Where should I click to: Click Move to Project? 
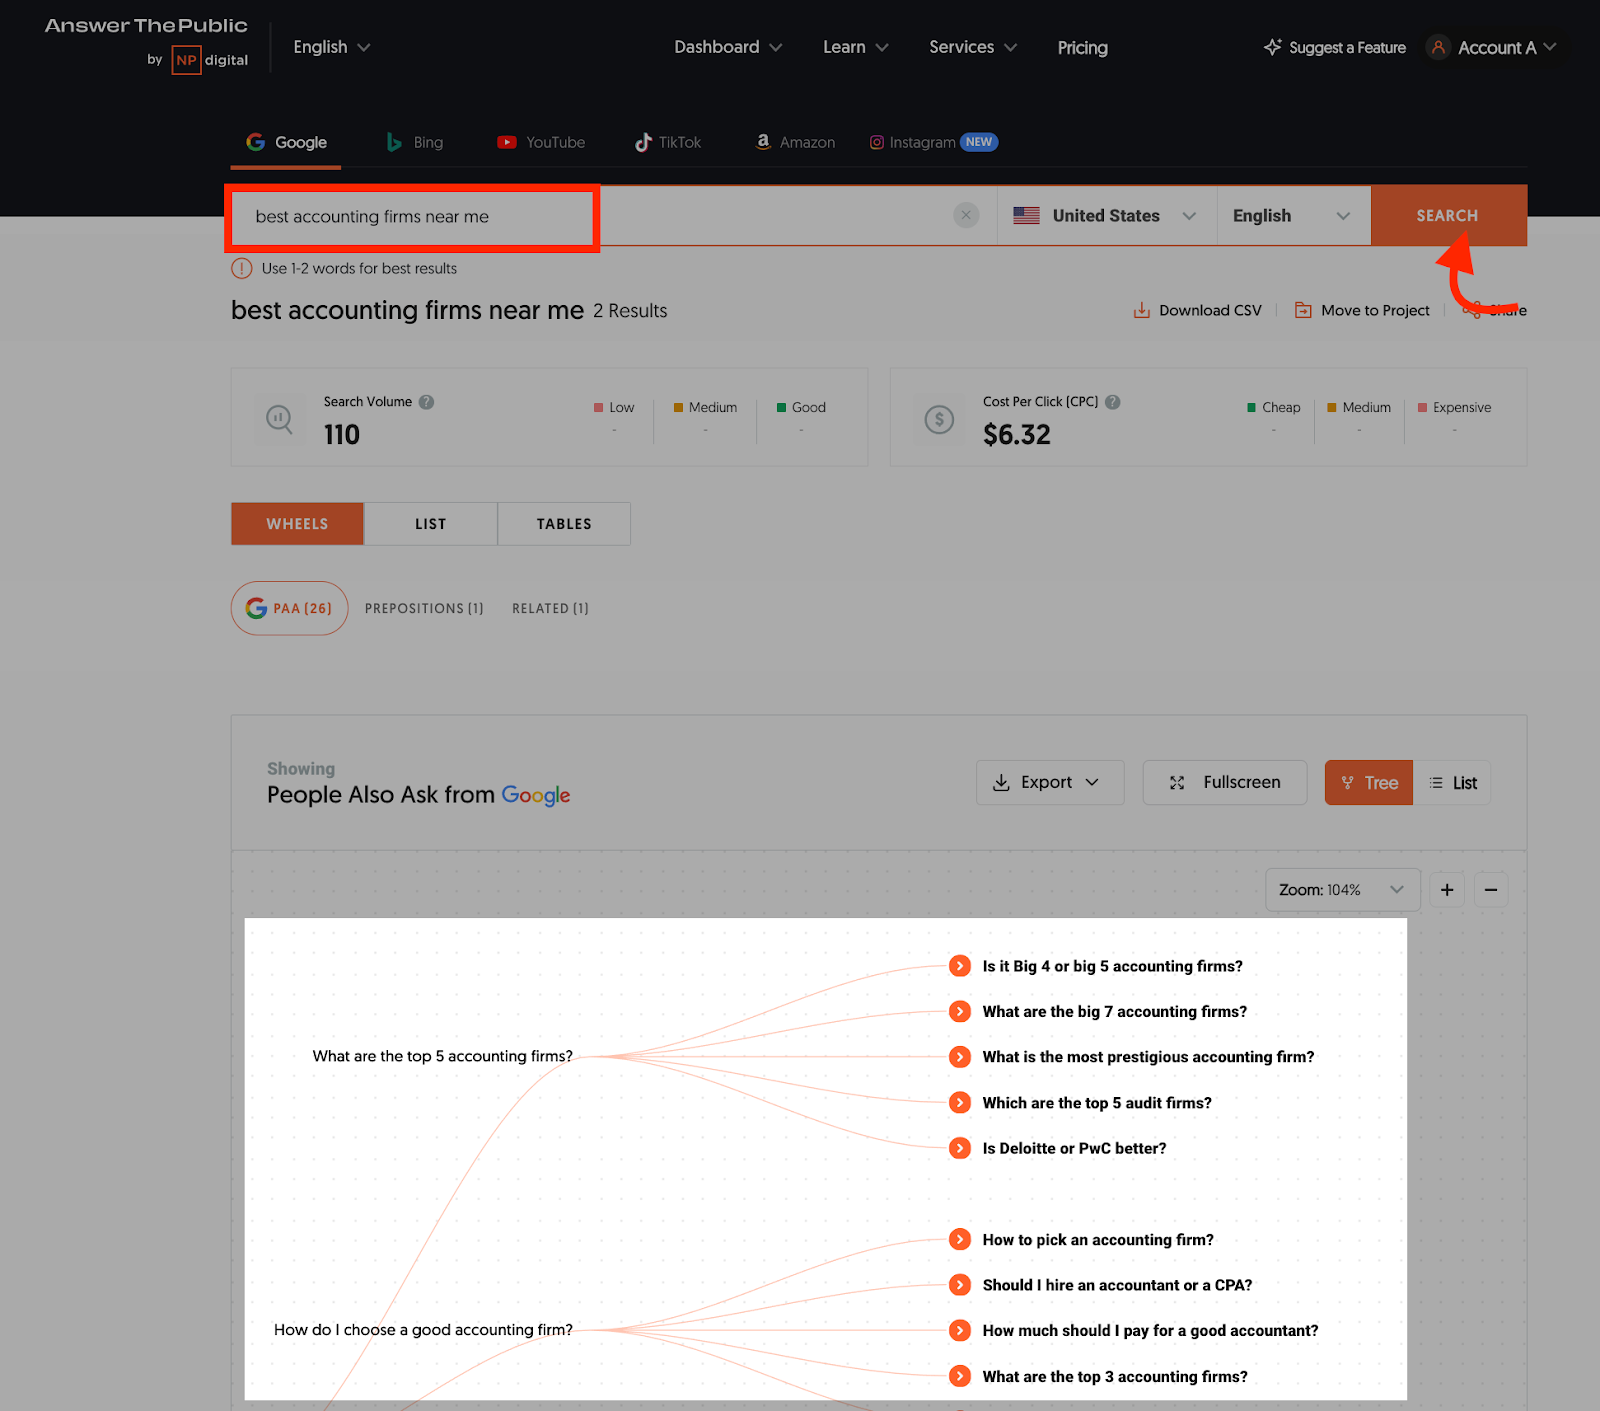[x=1362, y=310]
